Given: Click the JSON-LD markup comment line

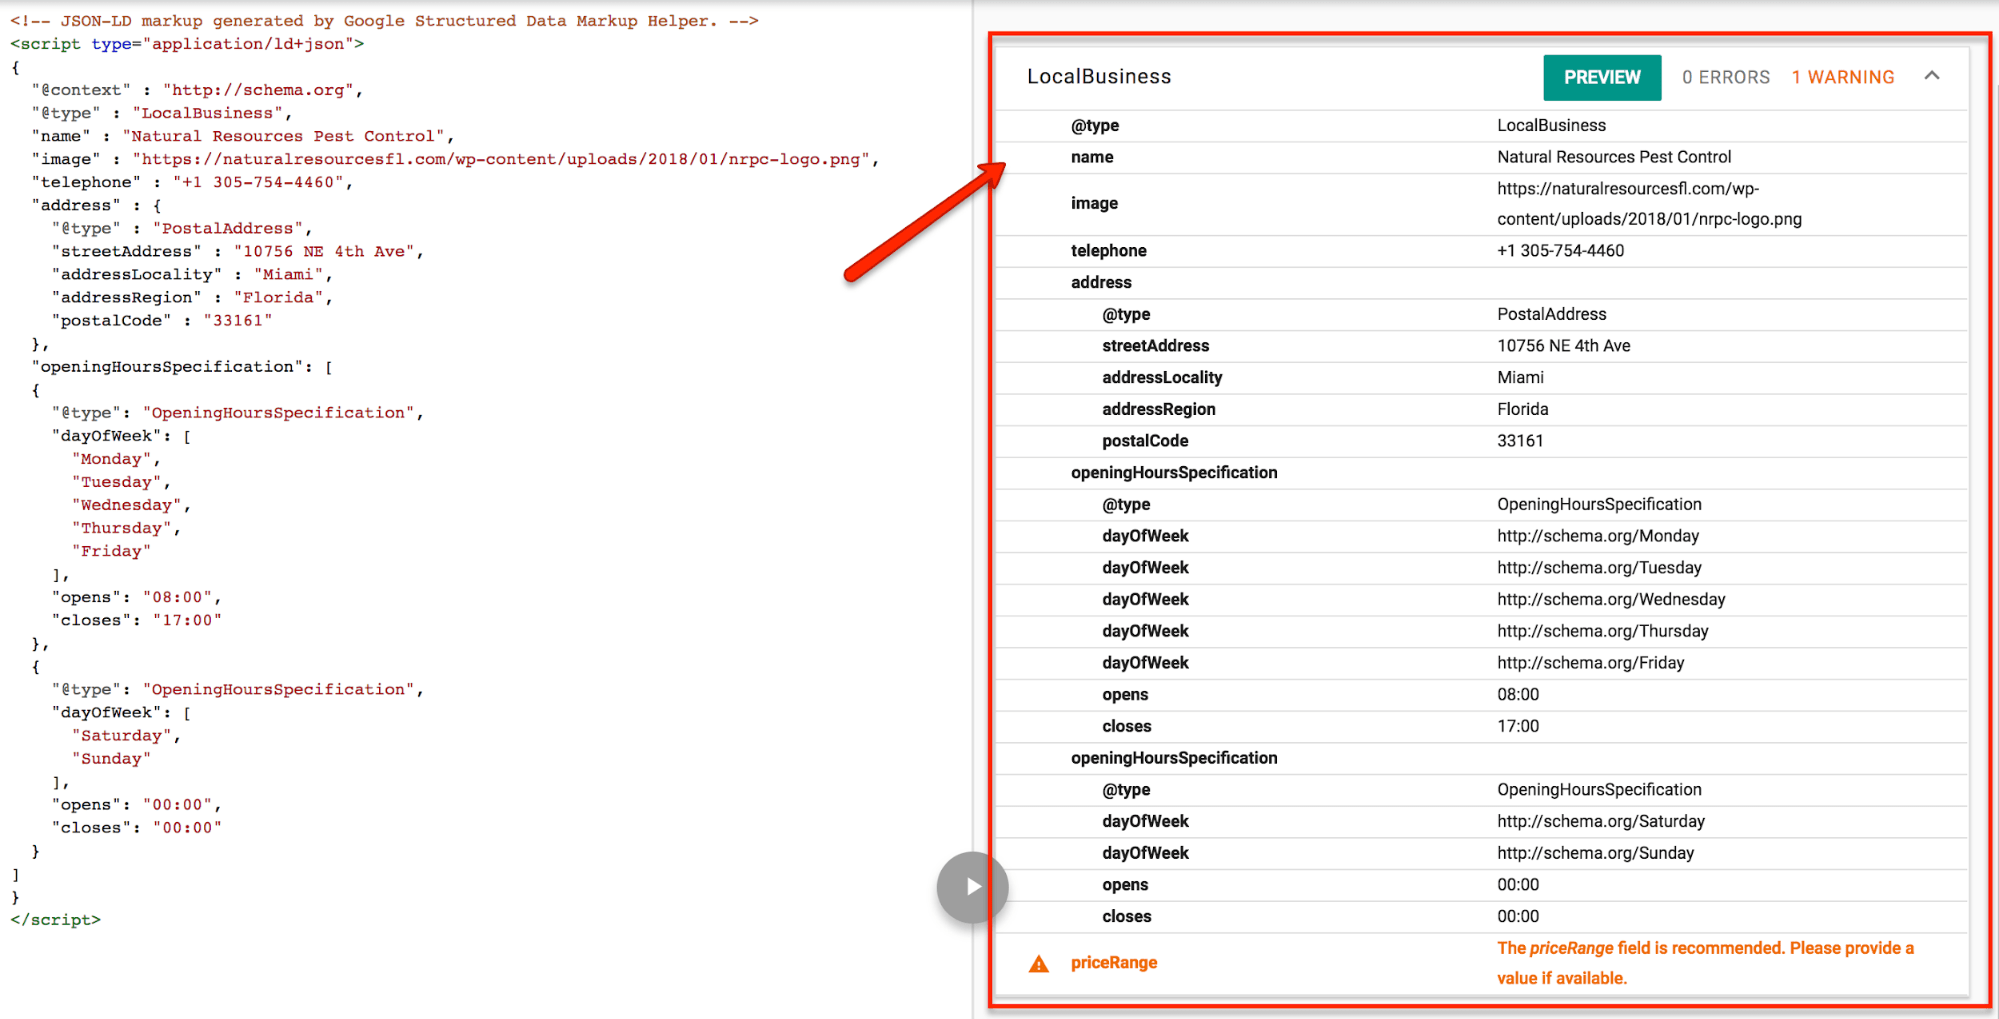Looking at the screenshot, I should (x=384, y=20).
